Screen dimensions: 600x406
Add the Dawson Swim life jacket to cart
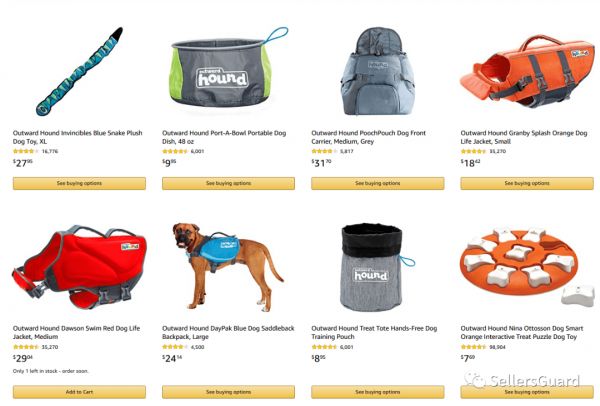coord(79,392)
